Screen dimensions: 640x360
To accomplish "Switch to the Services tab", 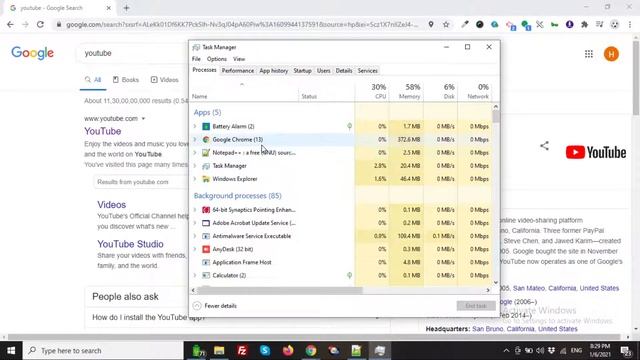I will pos(367,71).
